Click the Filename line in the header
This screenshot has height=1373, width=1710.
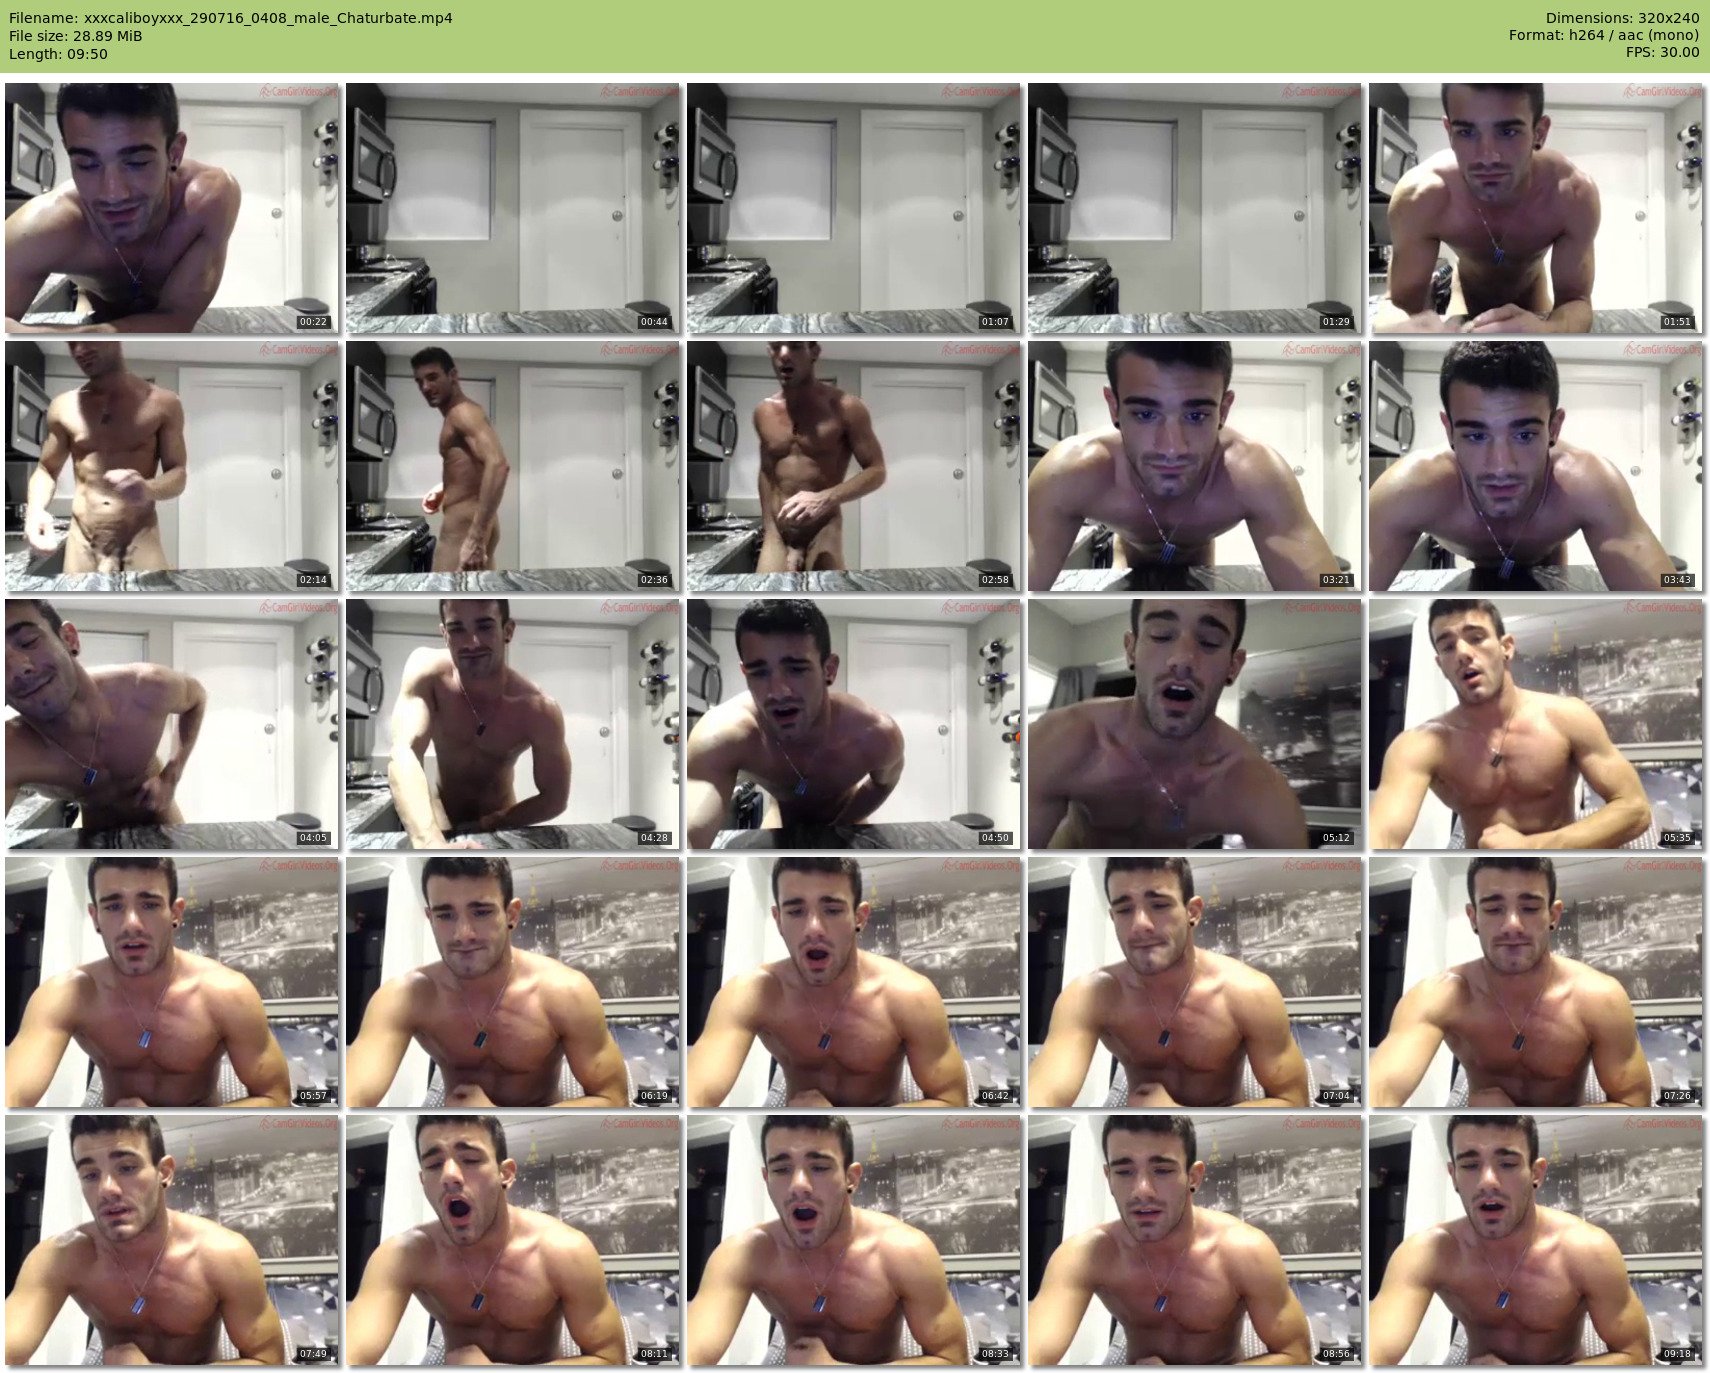[231, 18]
